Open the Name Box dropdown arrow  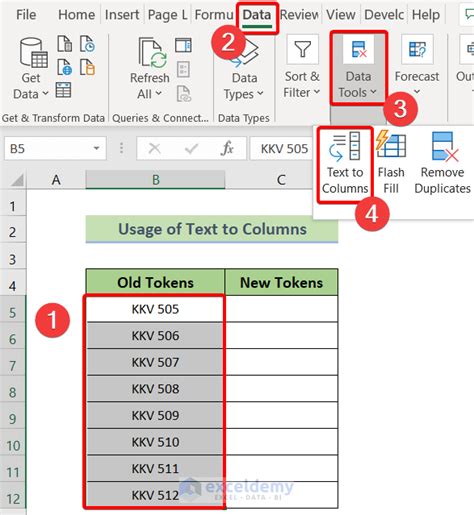[96, 148]
